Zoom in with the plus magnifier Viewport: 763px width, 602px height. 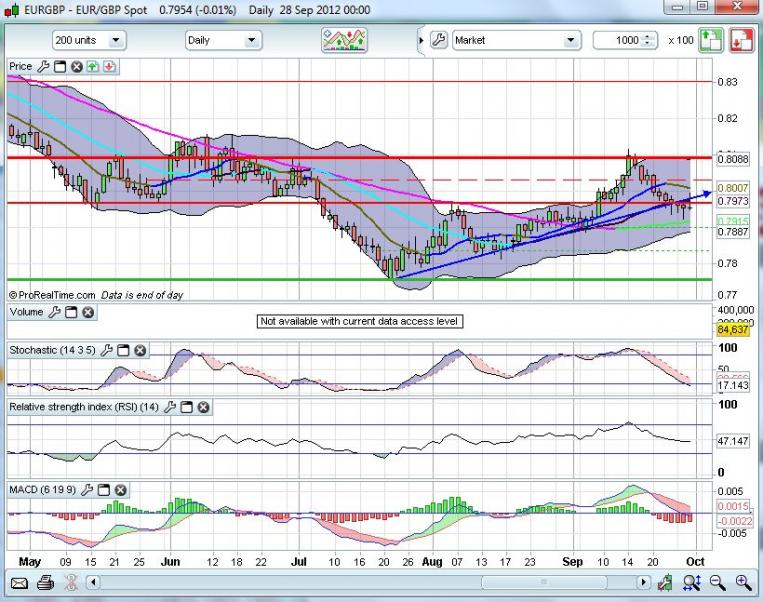(x=743, y=582)
